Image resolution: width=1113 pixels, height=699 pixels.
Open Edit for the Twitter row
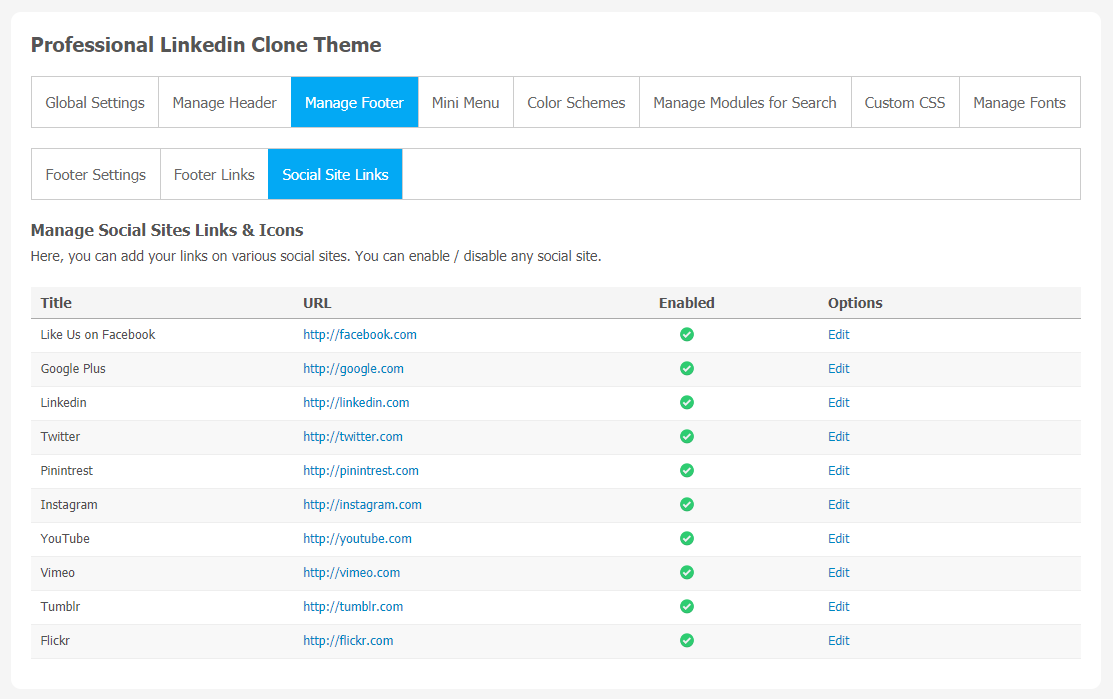pos(838,437)
